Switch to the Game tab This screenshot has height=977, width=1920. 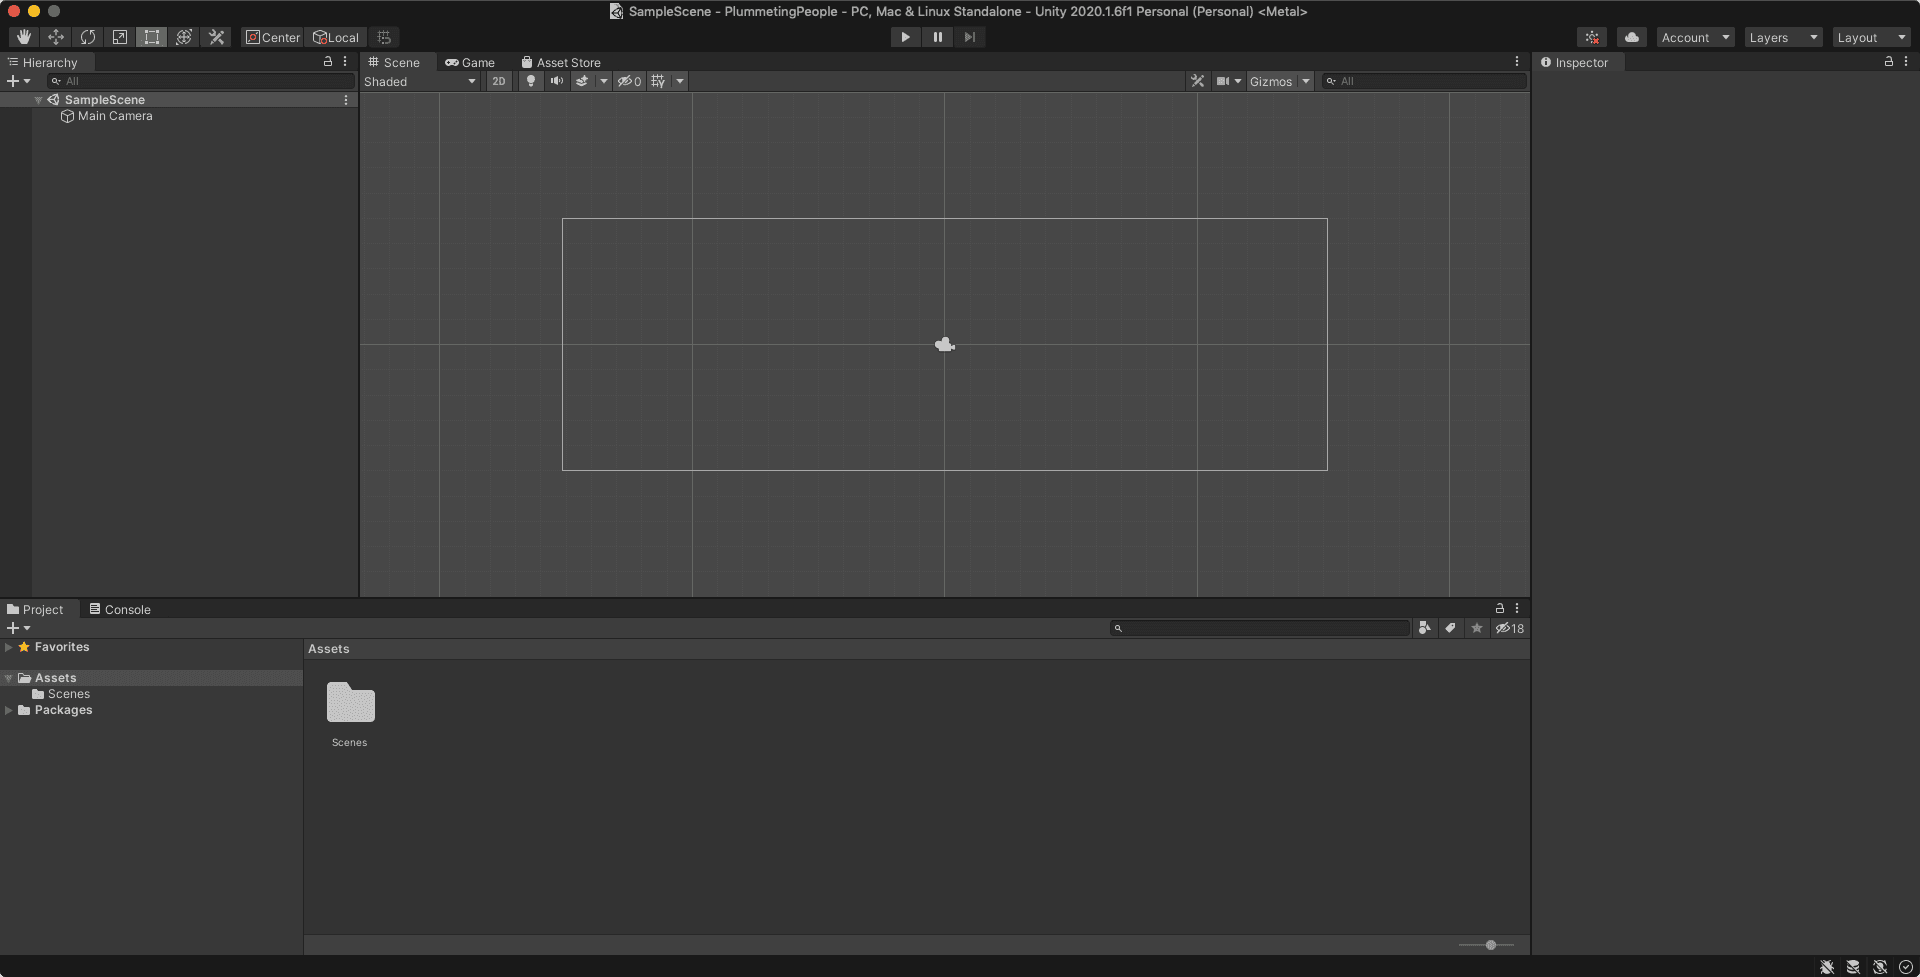[470, 62]
